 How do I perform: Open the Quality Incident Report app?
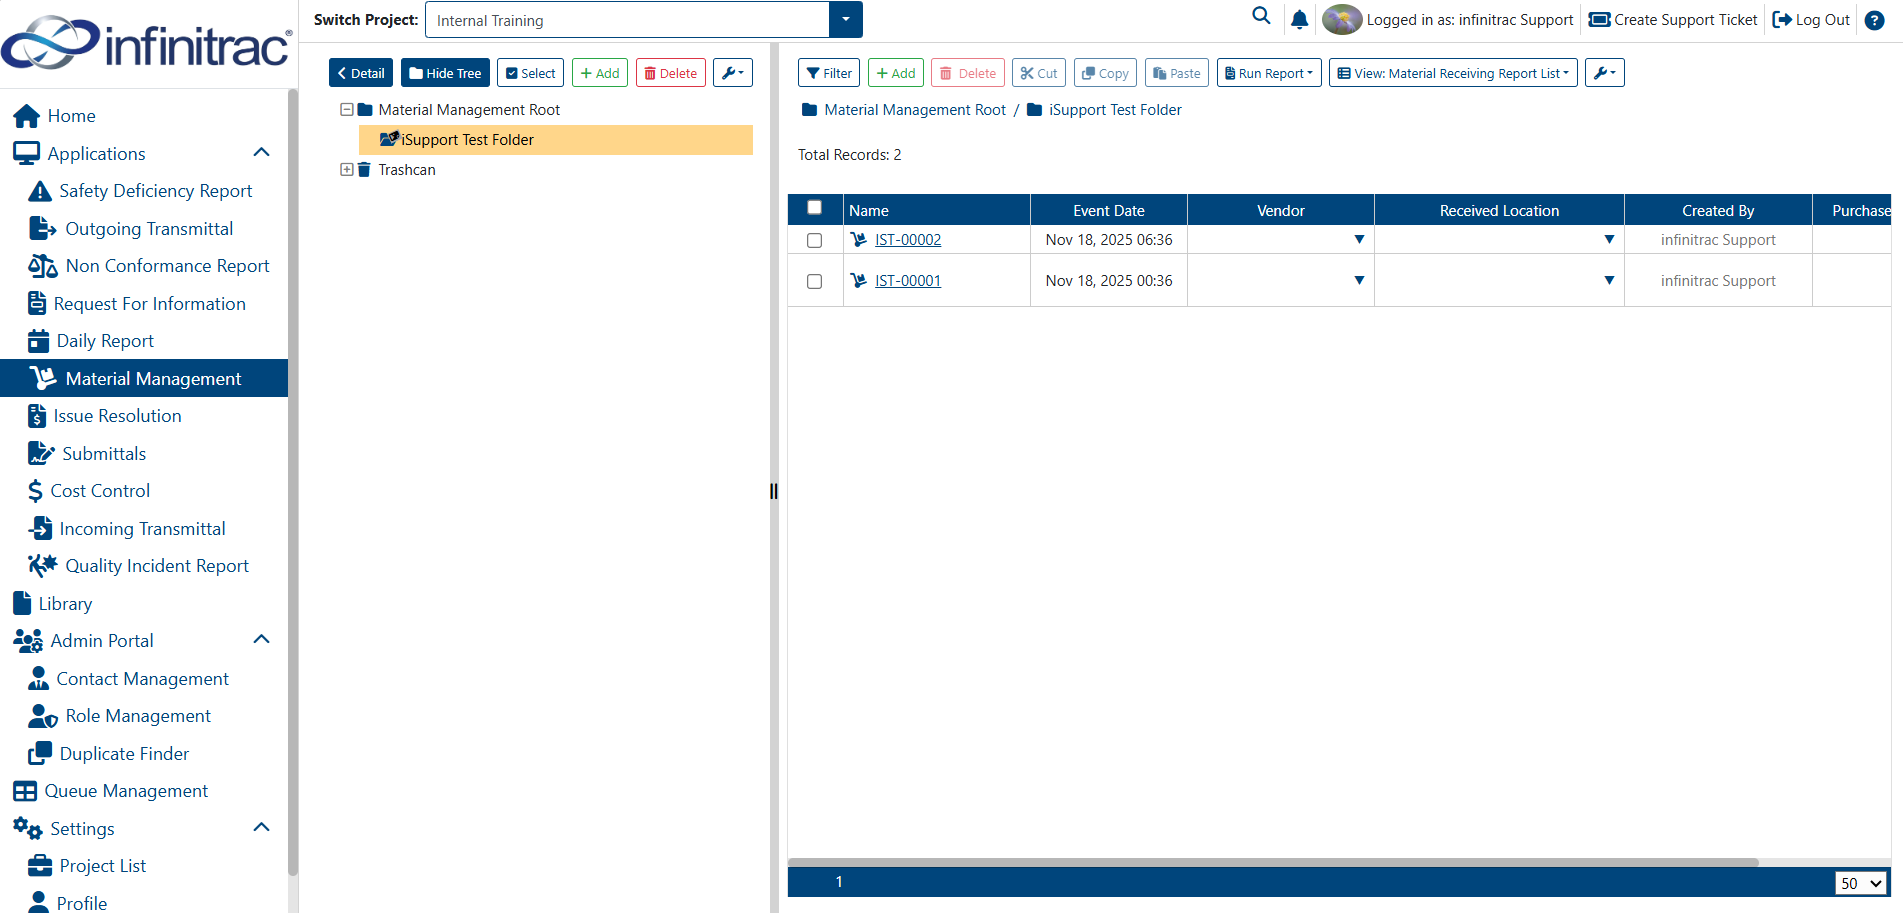138,566
